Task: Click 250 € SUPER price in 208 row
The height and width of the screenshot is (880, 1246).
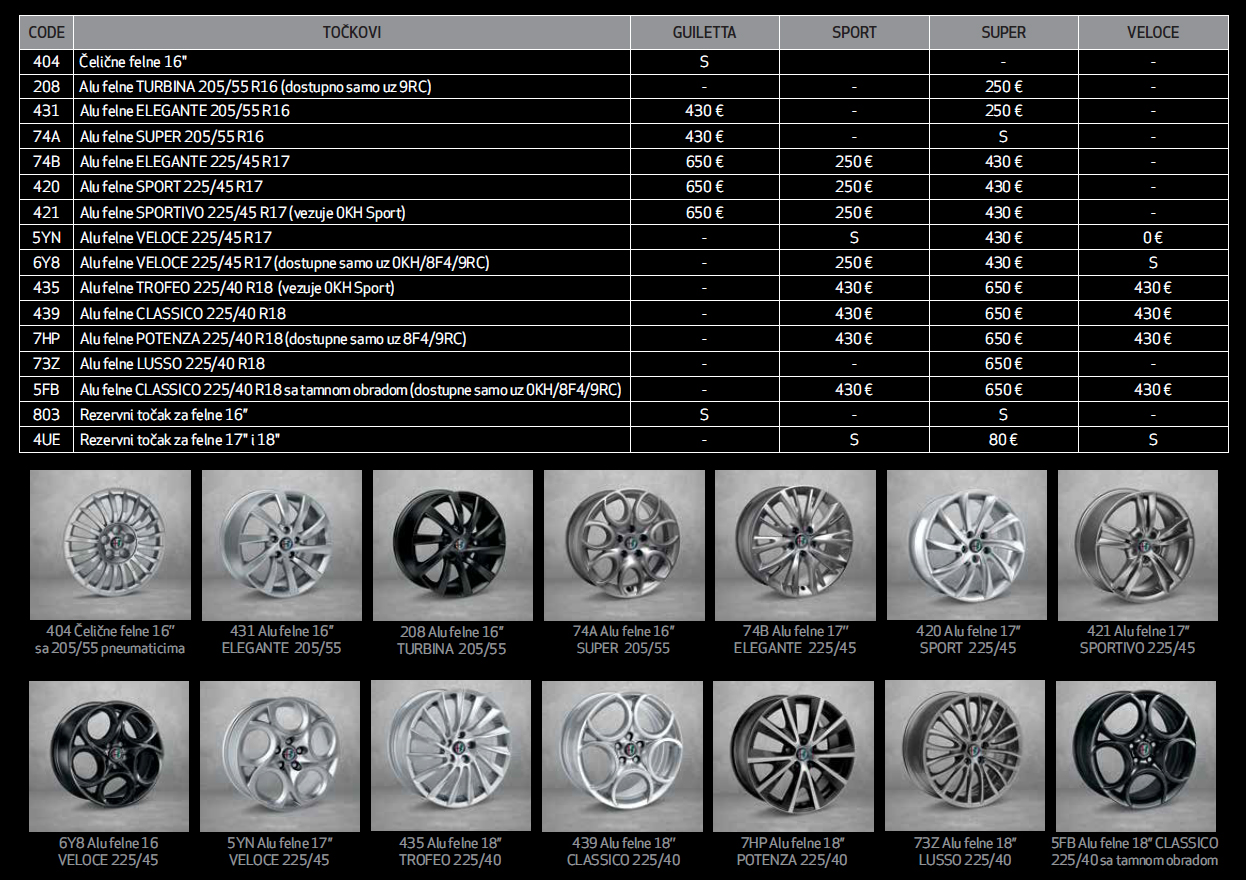Action: pos(1003,86)
